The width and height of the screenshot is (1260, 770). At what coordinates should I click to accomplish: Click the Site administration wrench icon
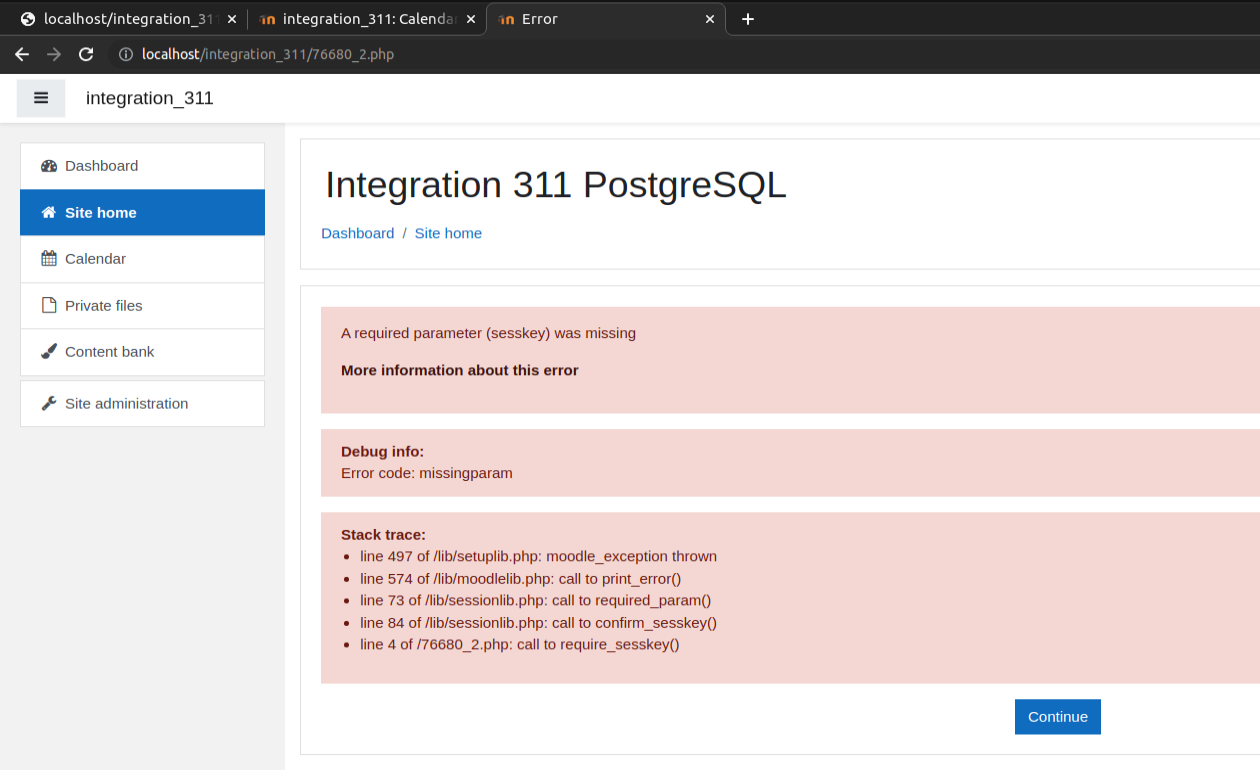49,404
